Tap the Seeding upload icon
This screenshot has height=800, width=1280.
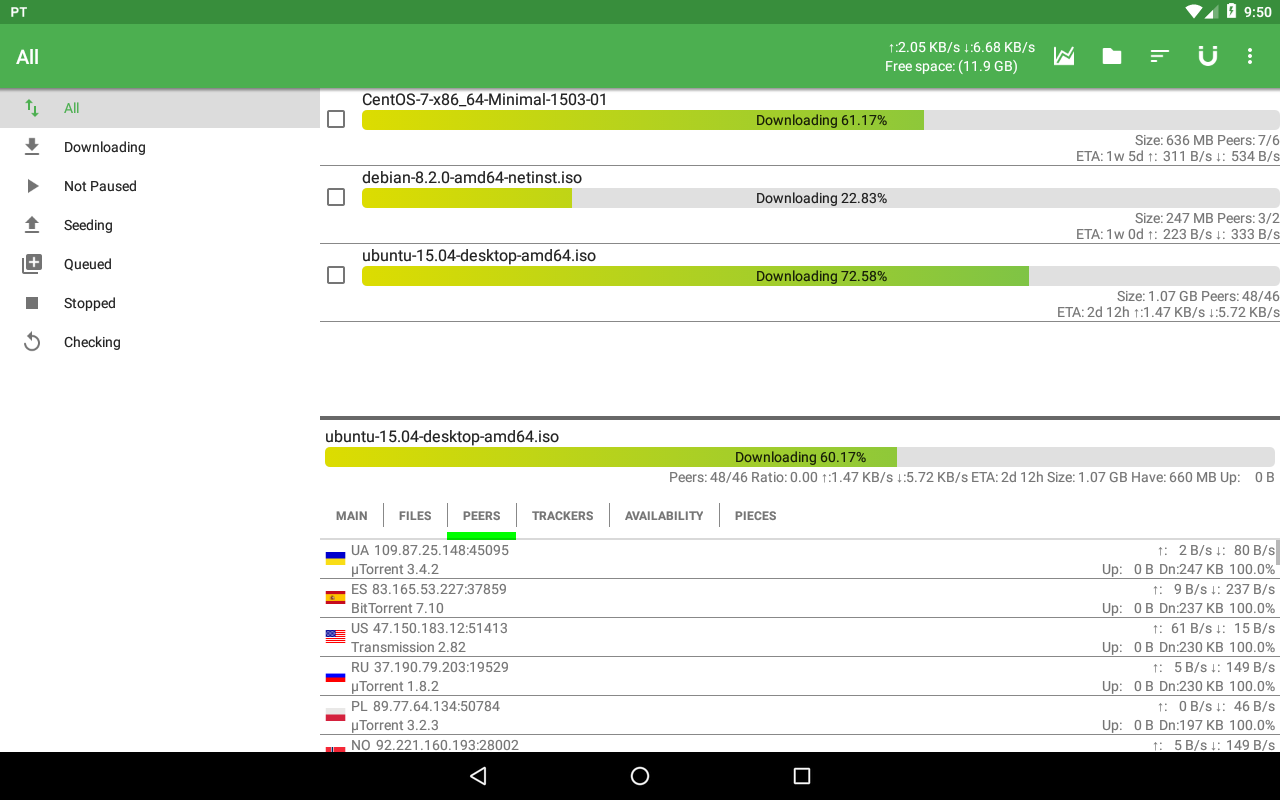coord(32,225)
